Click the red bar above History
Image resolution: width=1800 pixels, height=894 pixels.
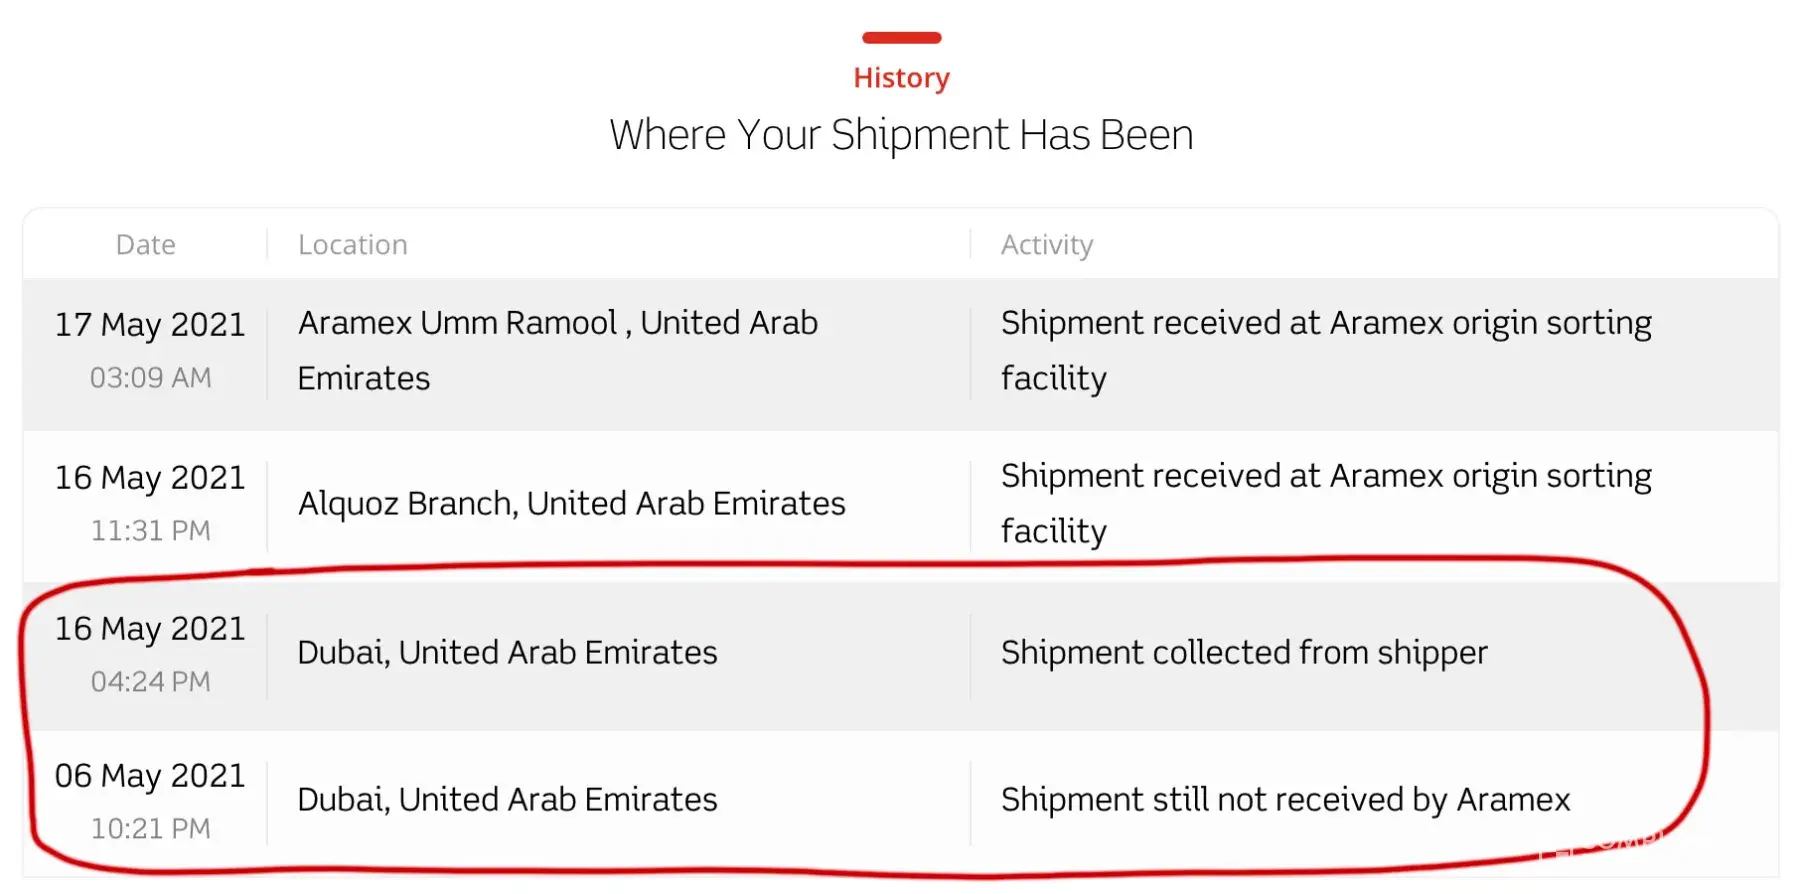901,38
